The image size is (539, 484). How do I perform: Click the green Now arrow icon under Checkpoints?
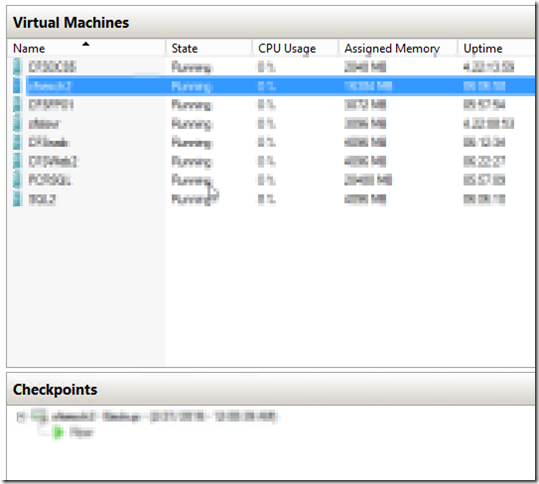58,432
